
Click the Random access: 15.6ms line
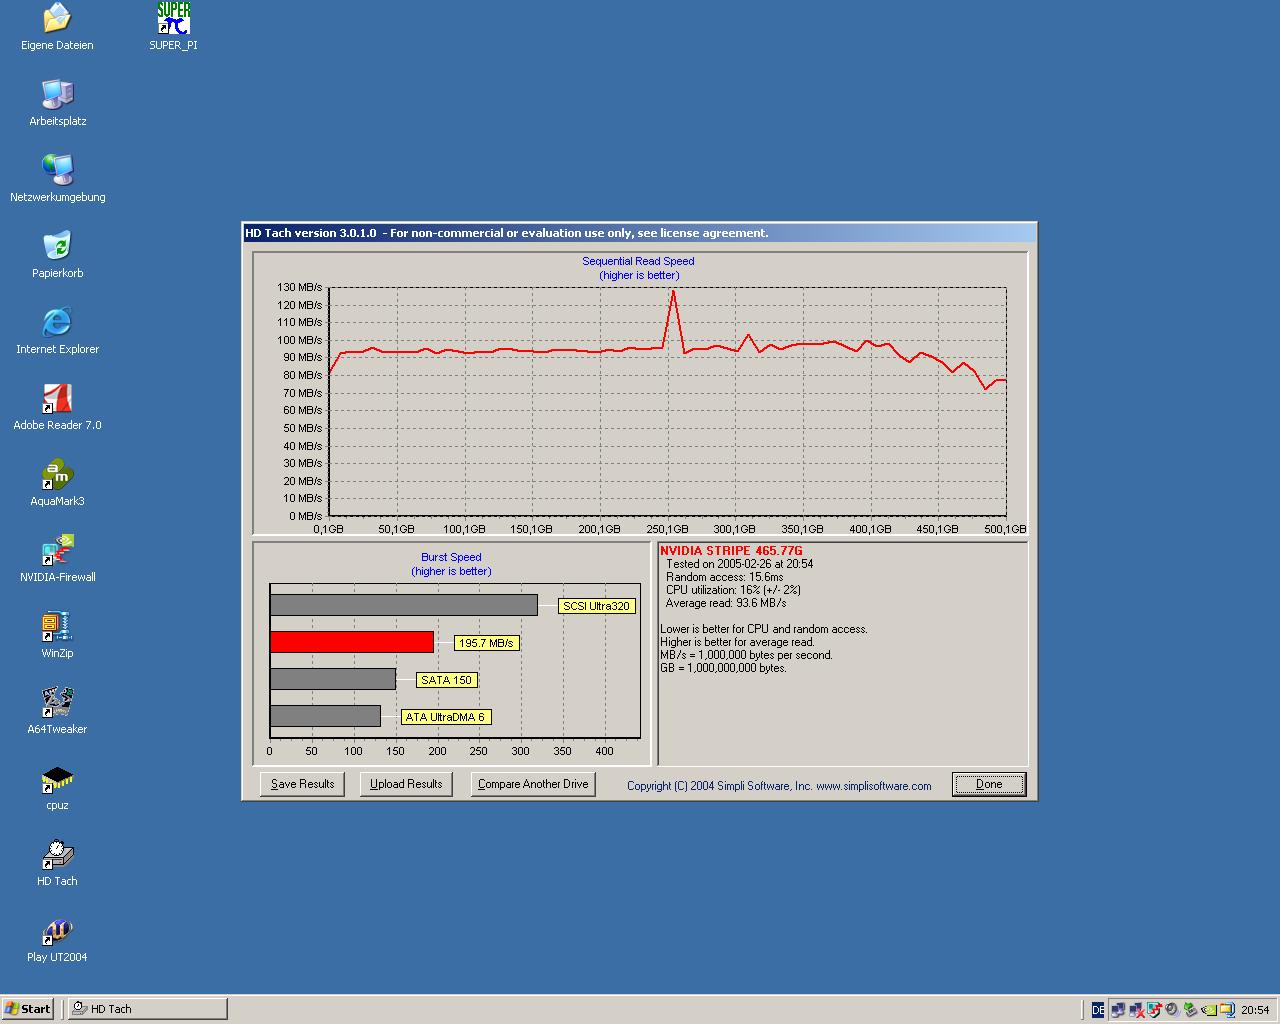725,577
